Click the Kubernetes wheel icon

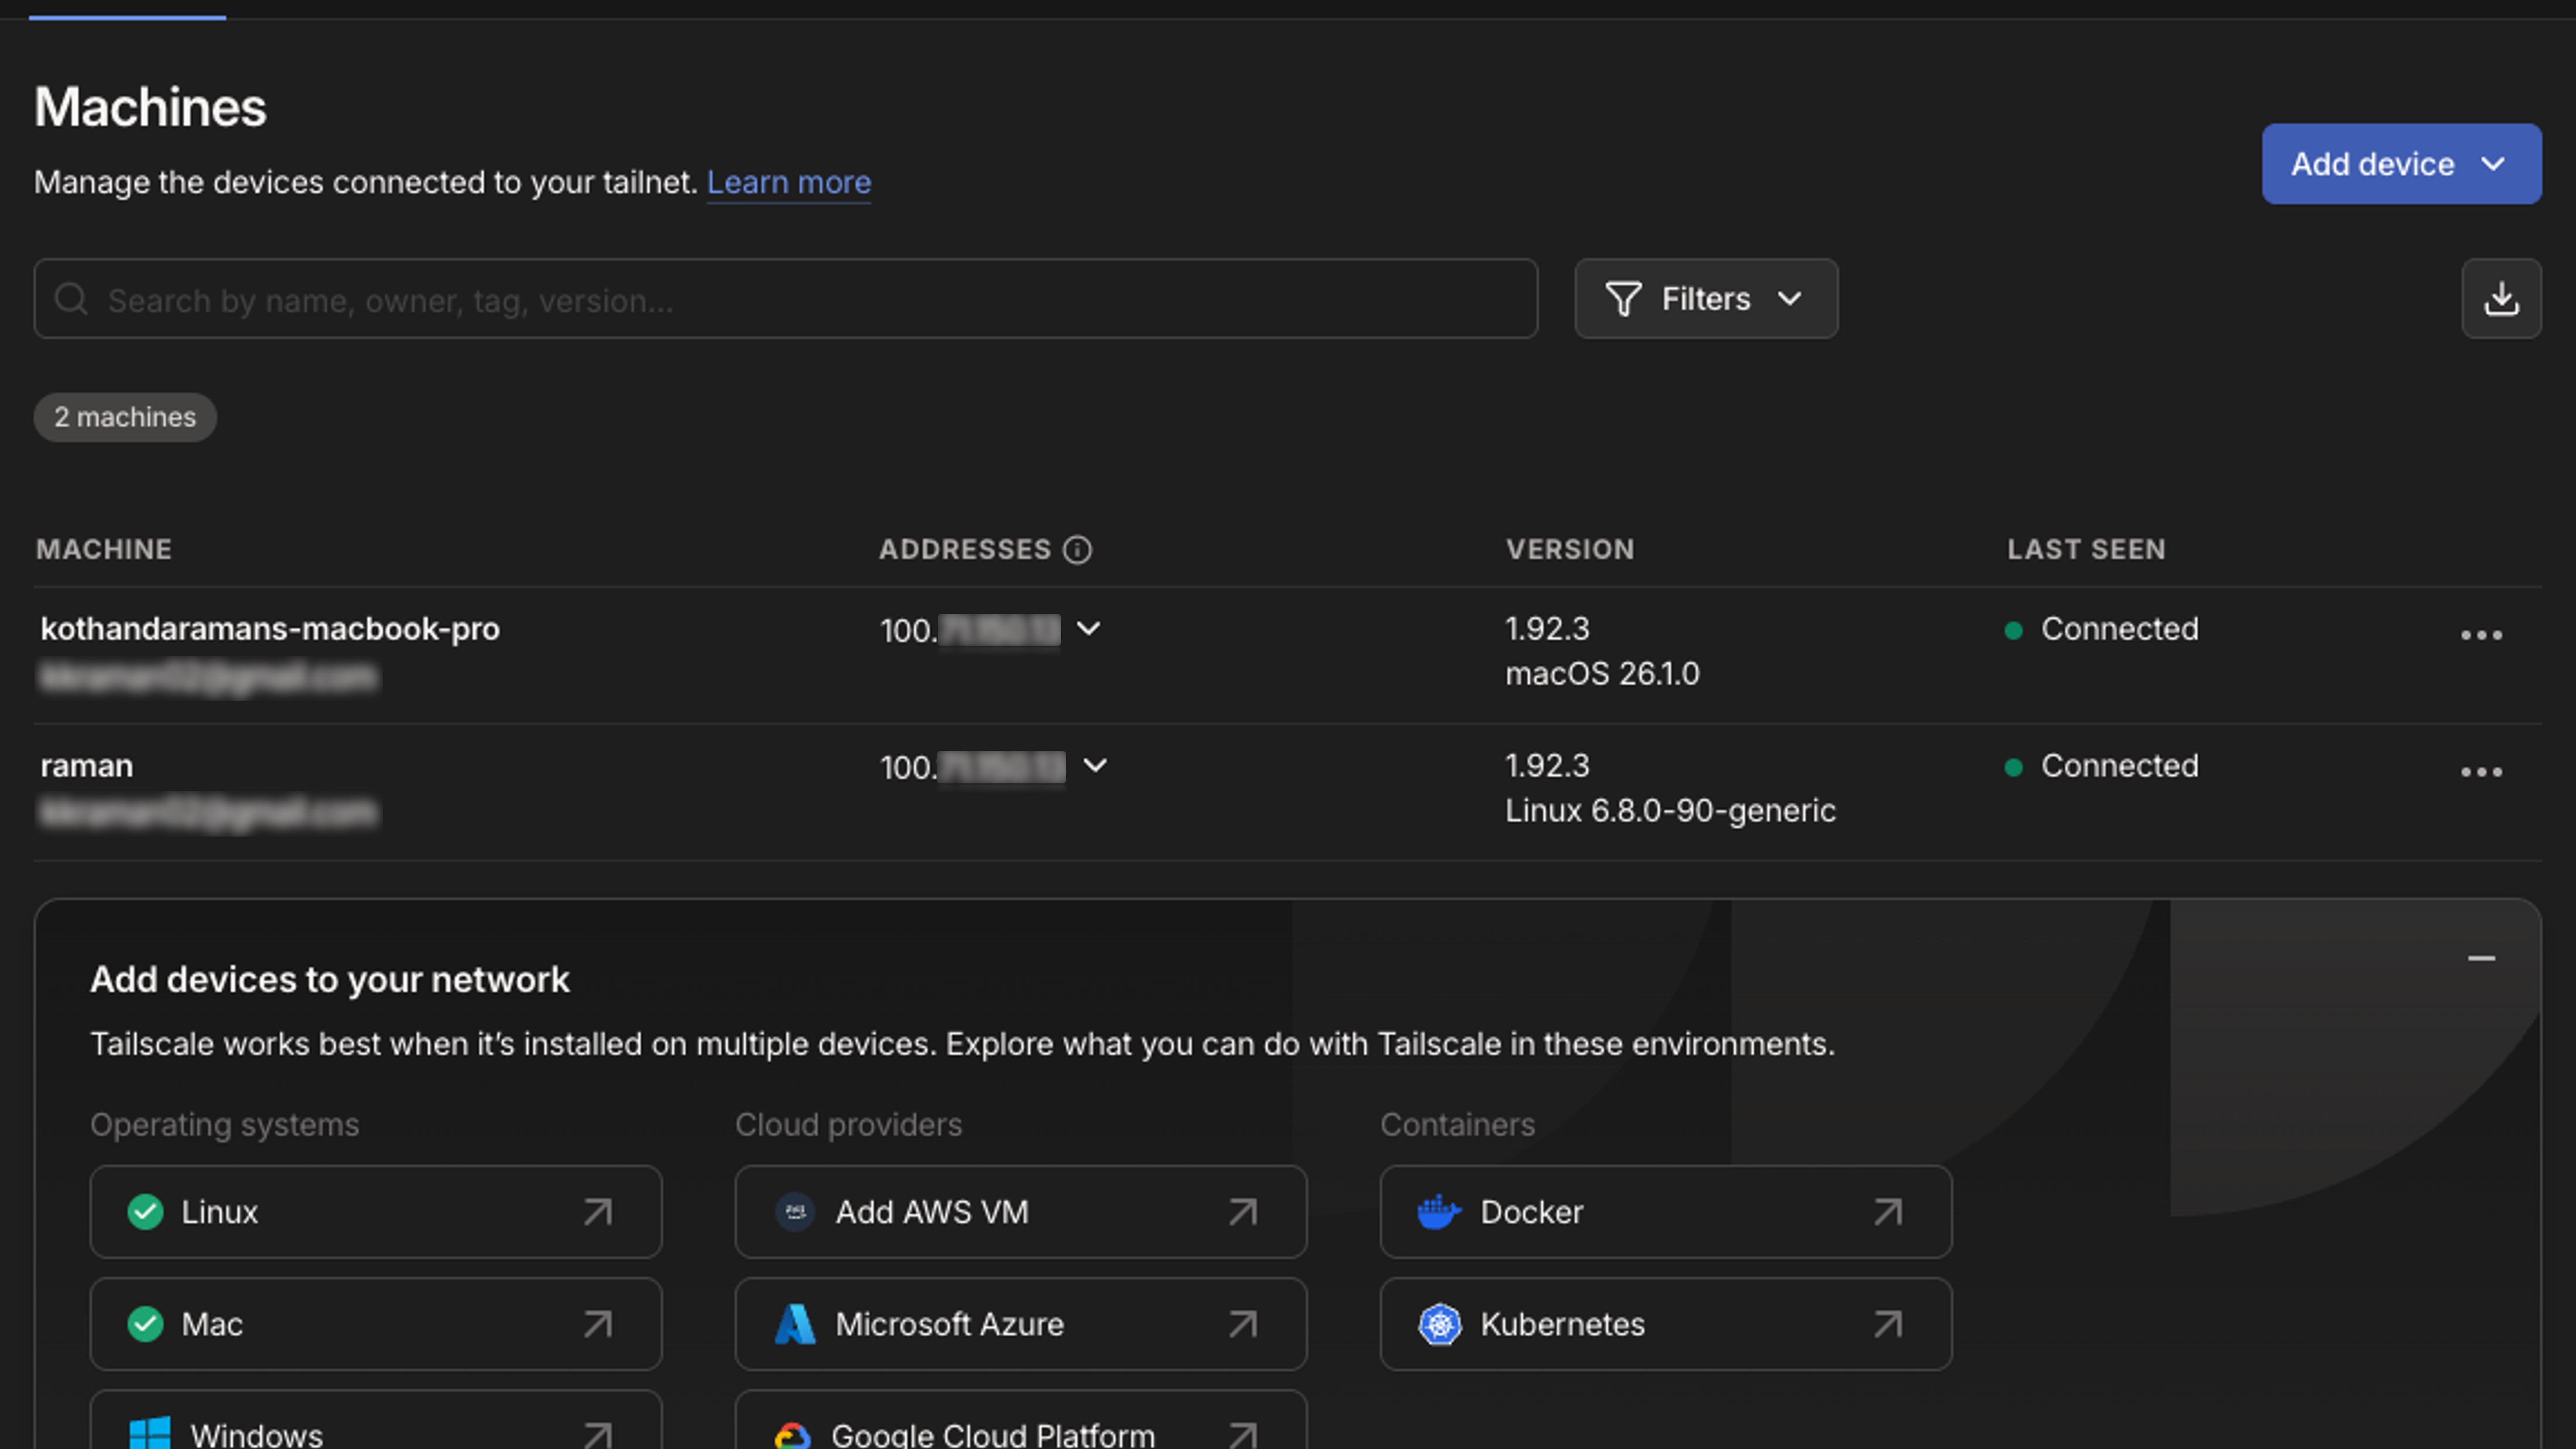pos(1439,1324)
